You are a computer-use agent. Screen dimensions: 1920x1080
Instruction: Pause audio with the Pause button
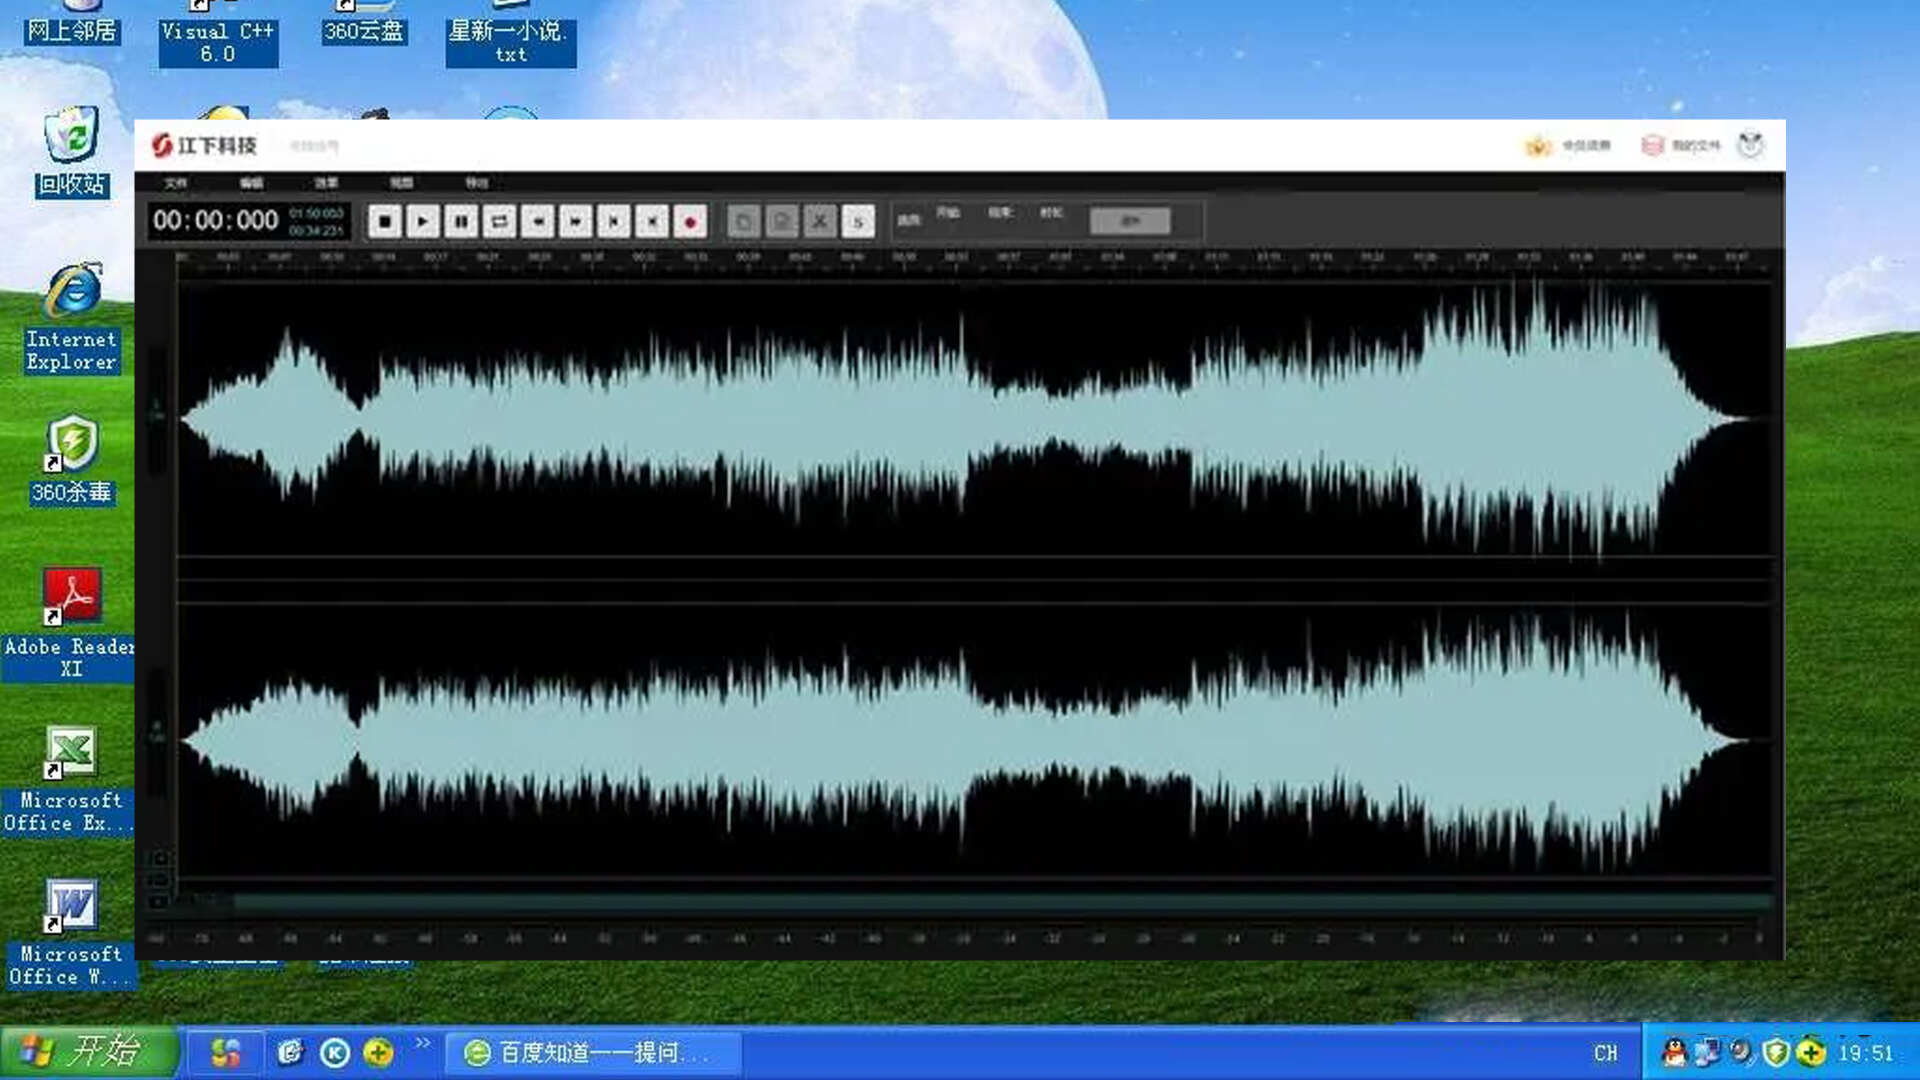coord(461,221)
